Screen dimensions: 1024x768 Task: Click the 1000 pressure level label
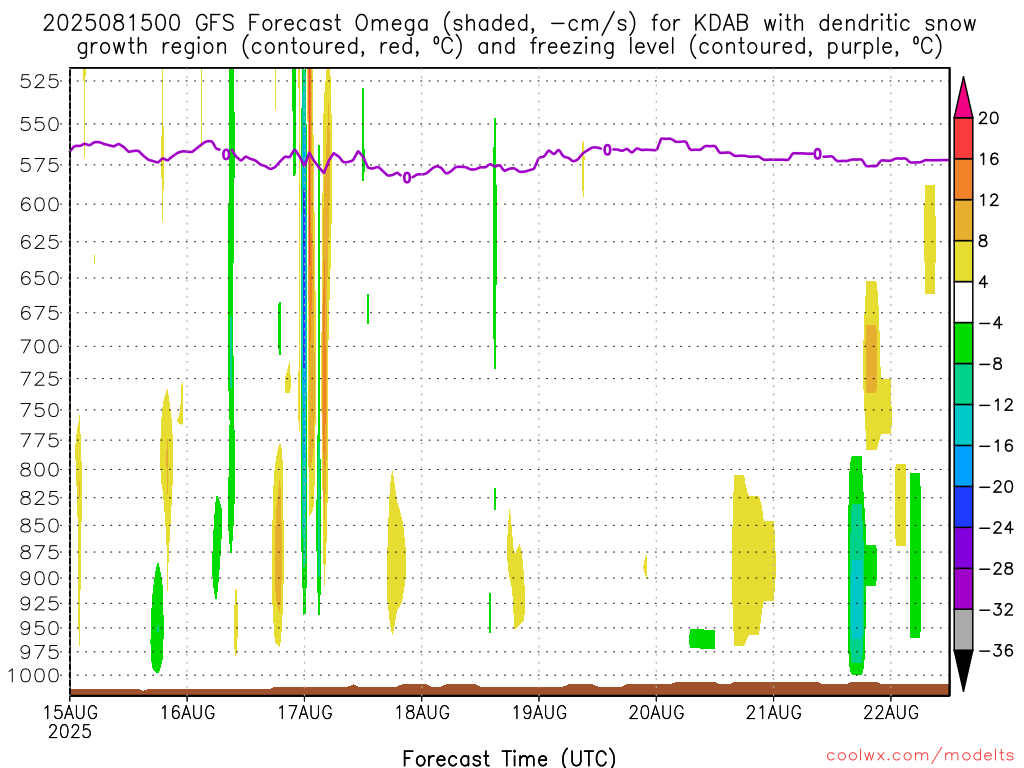click(x=35, y=676)
